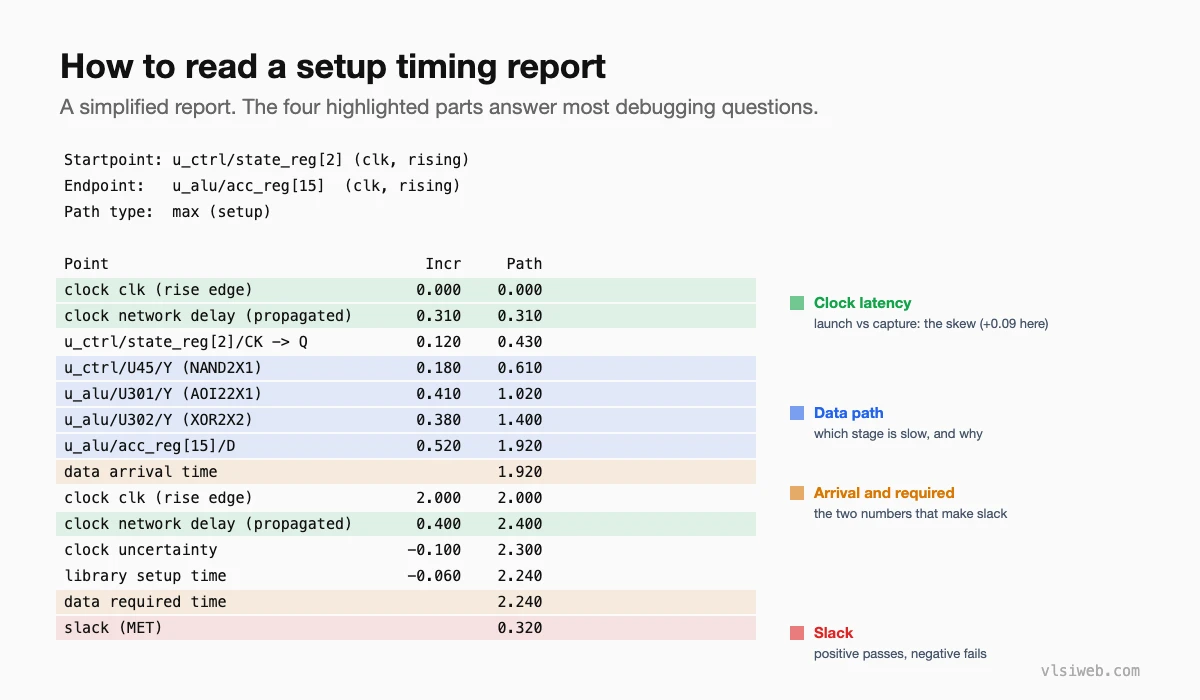Click the 'data arrival time' row label
Image resolution: width=1200 pixels, height=700 pixels.
point(140,472)
